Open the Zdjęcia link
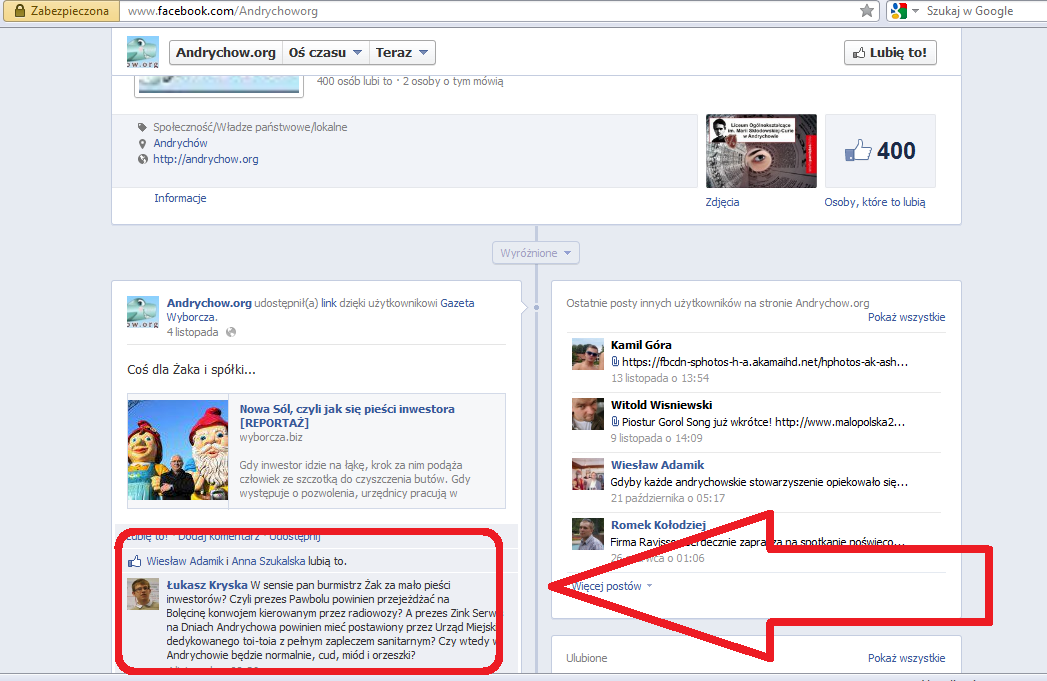The height and width of the screenshot is (681, 1047). (x=722, y=202)
